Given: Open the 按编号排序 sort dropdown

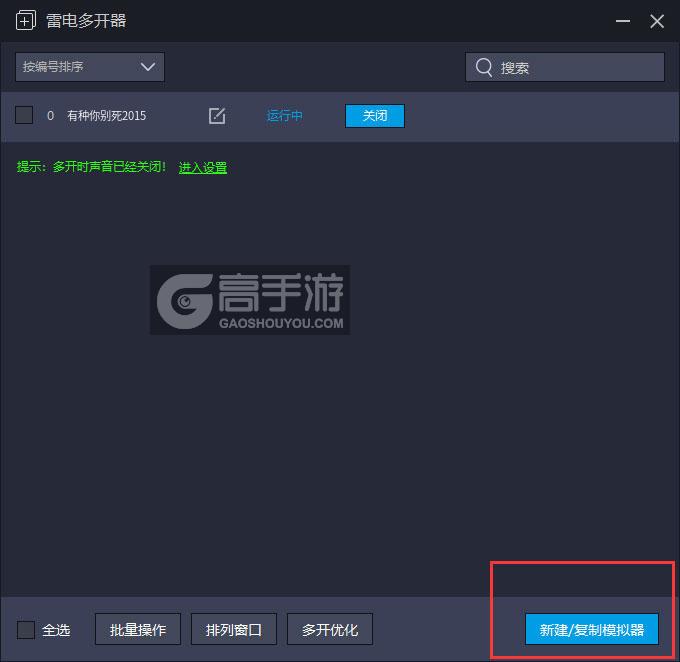Looking at the screenshot, I should 90,67.
